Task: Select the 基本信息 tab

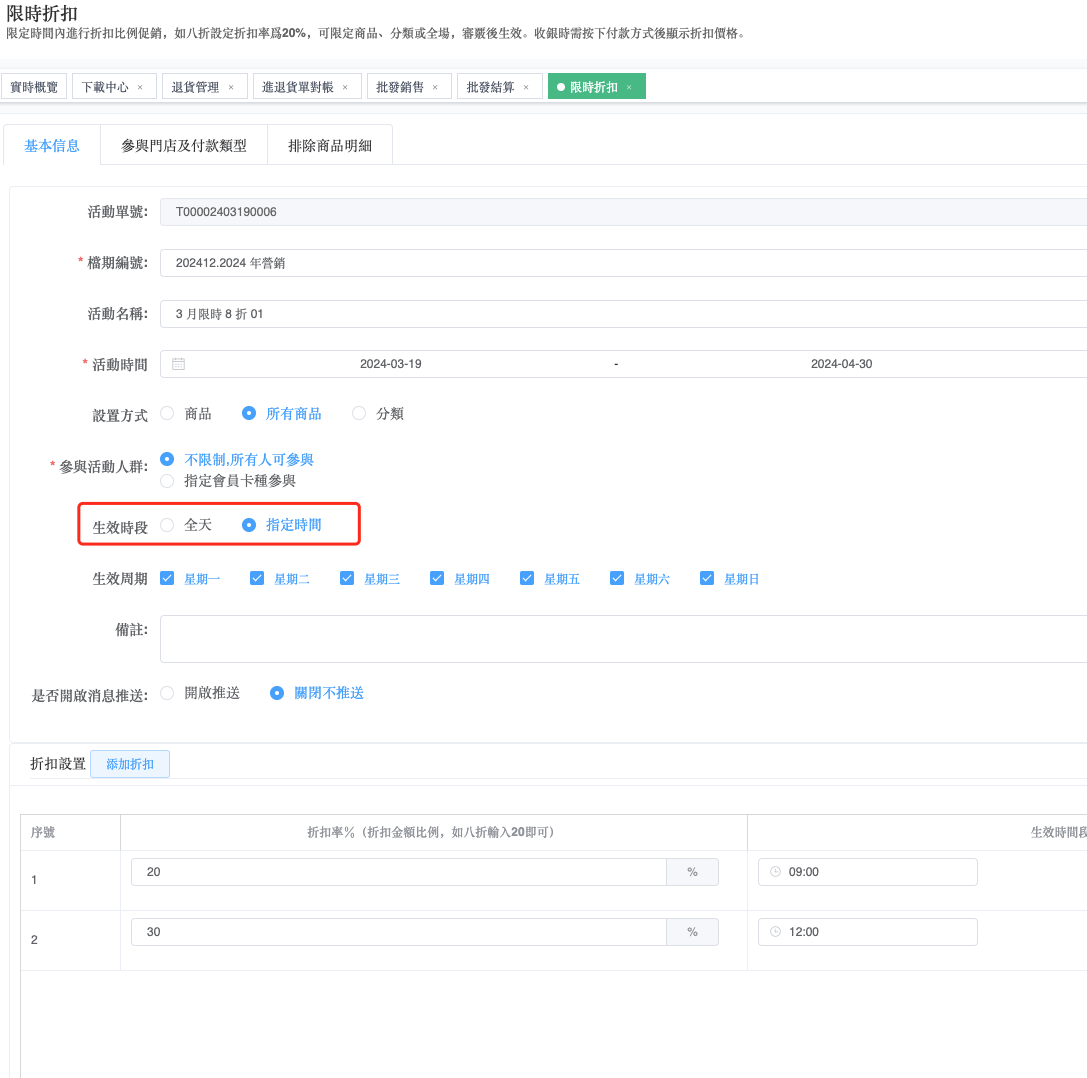Action: tap(52, 146)
